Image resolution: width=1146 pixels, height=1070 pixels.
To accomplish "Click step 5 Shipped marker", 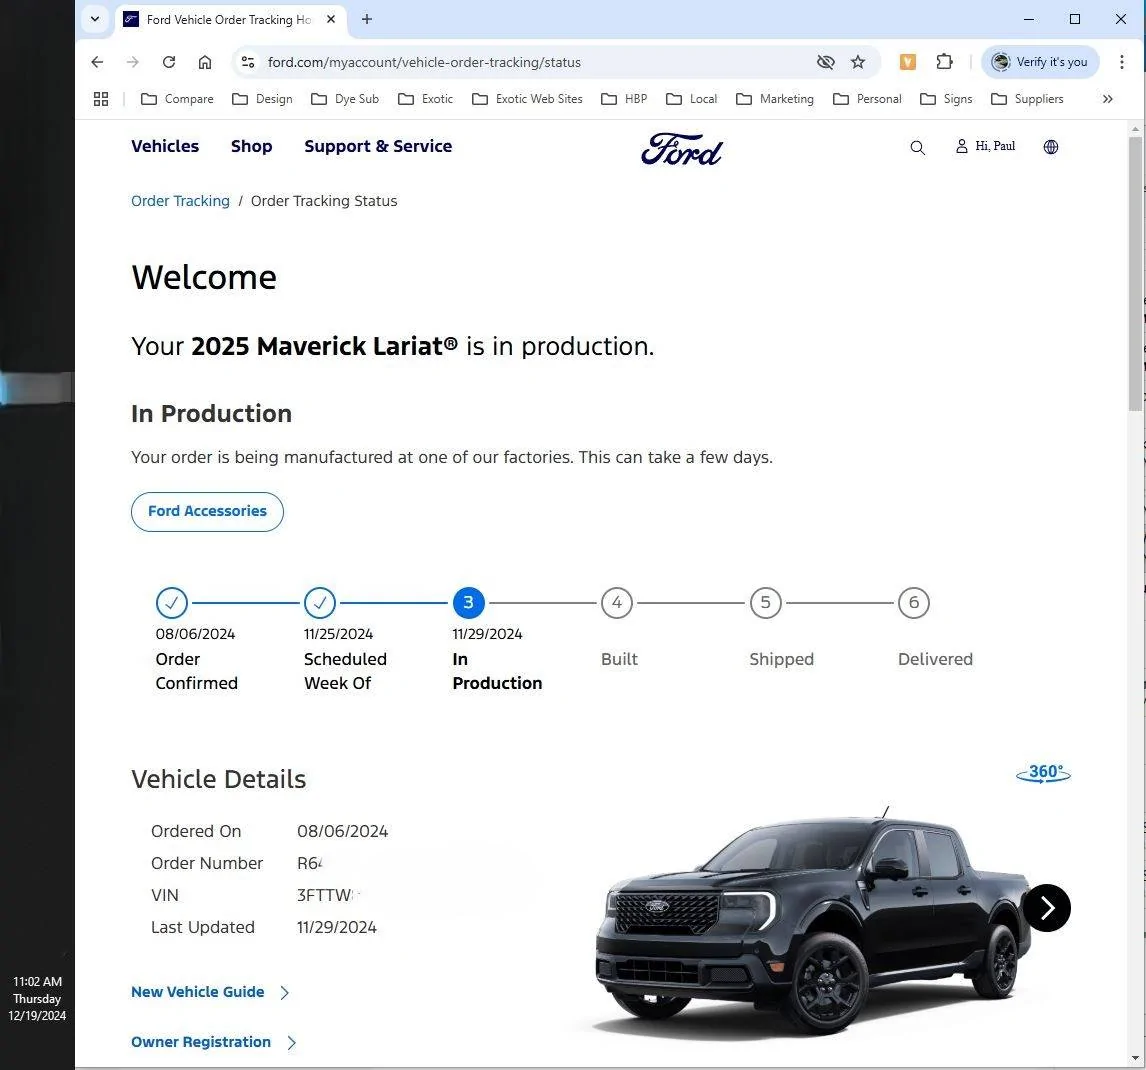I will 766,603.
